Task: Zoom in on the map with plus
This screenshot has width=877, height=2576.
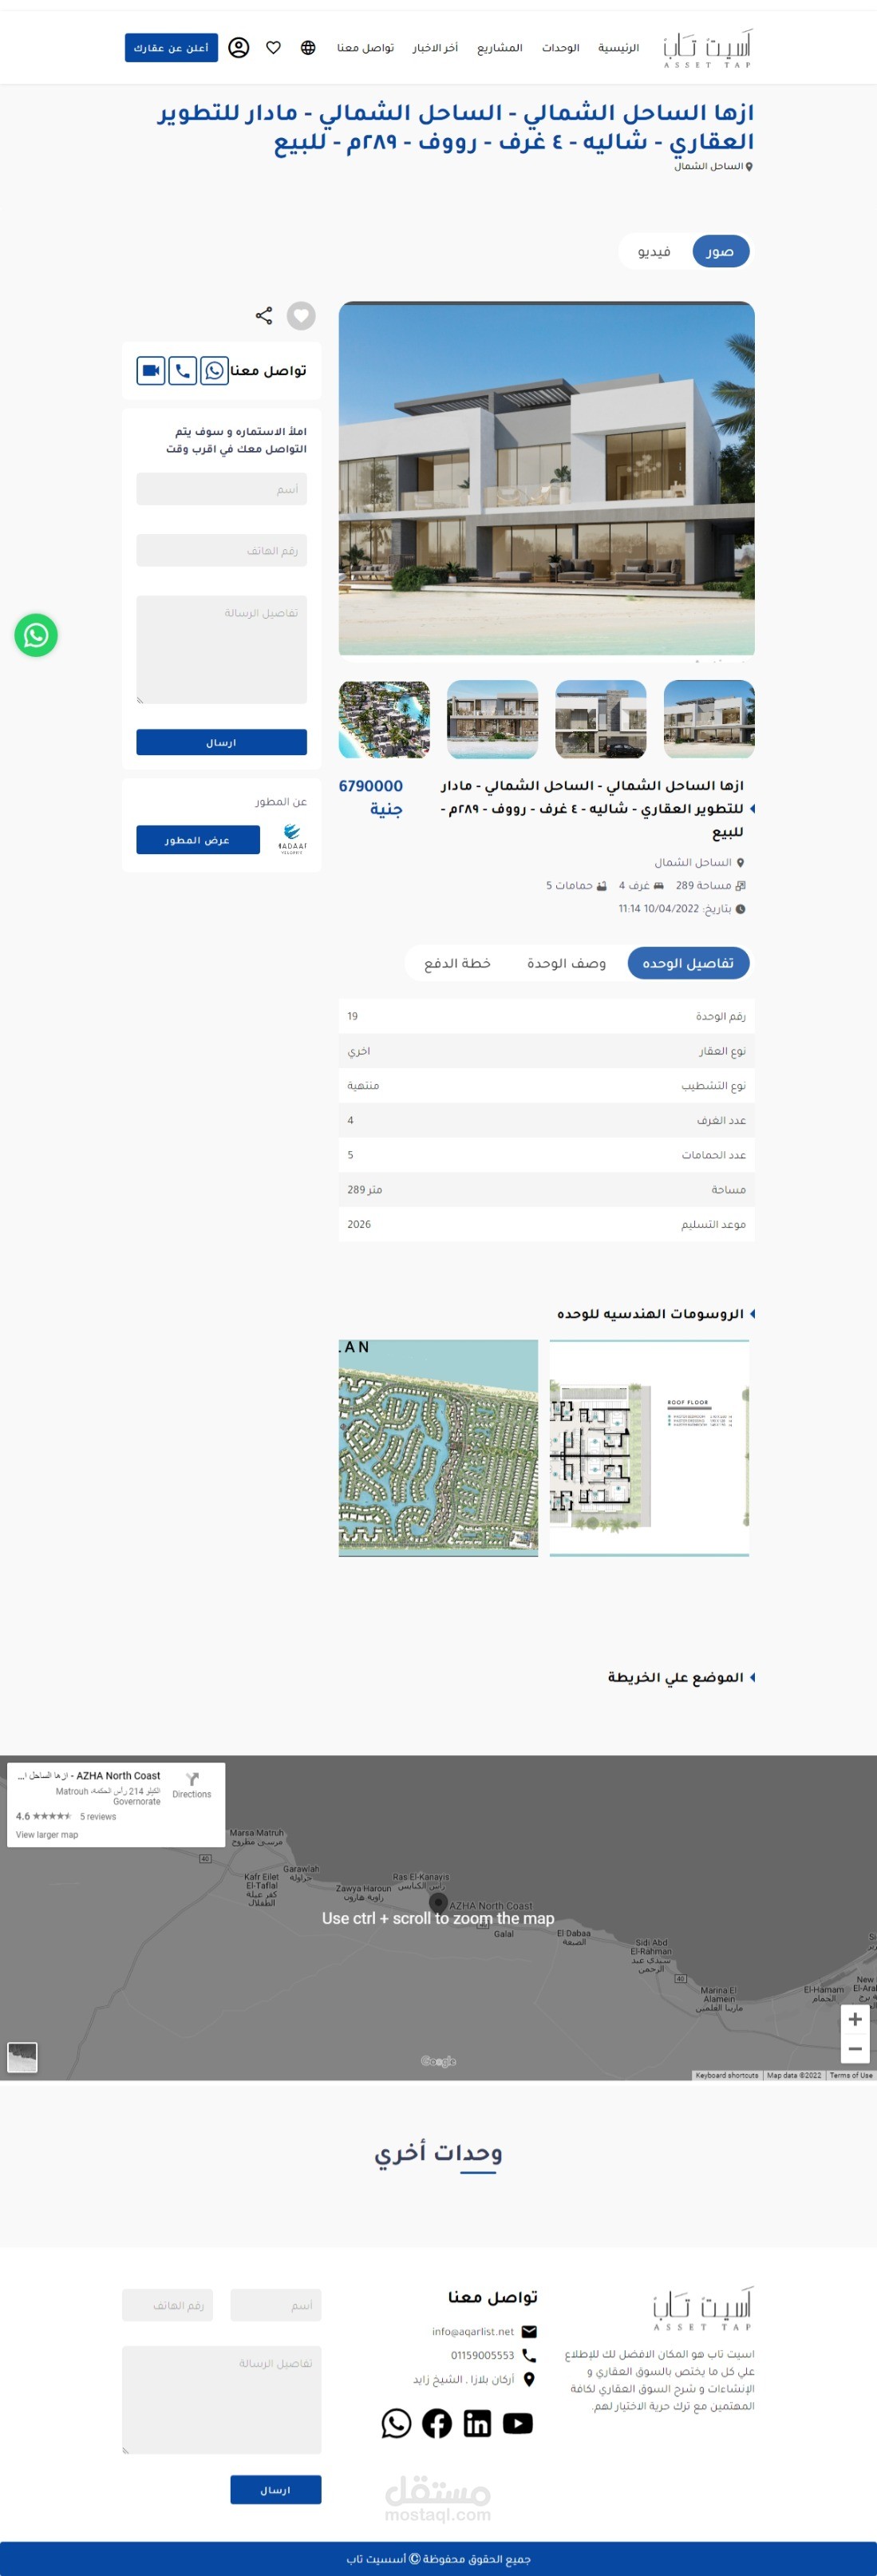Action: point(855,2018)
